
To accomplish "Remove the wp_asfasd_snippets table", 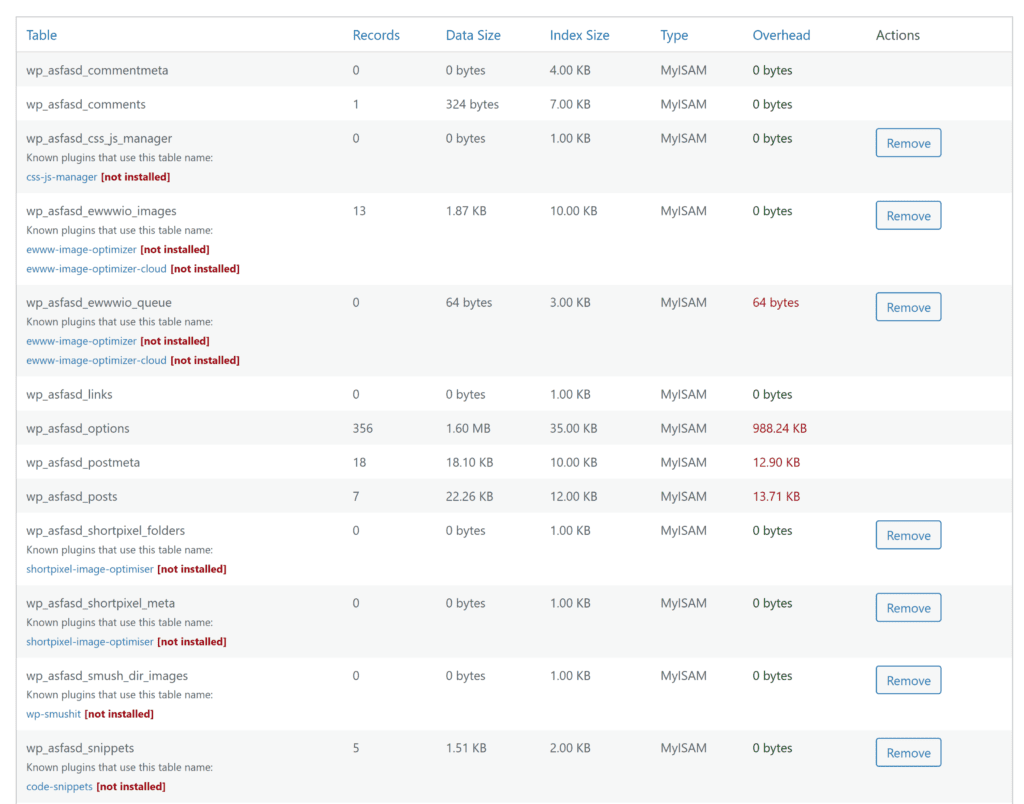I will 908,752.
